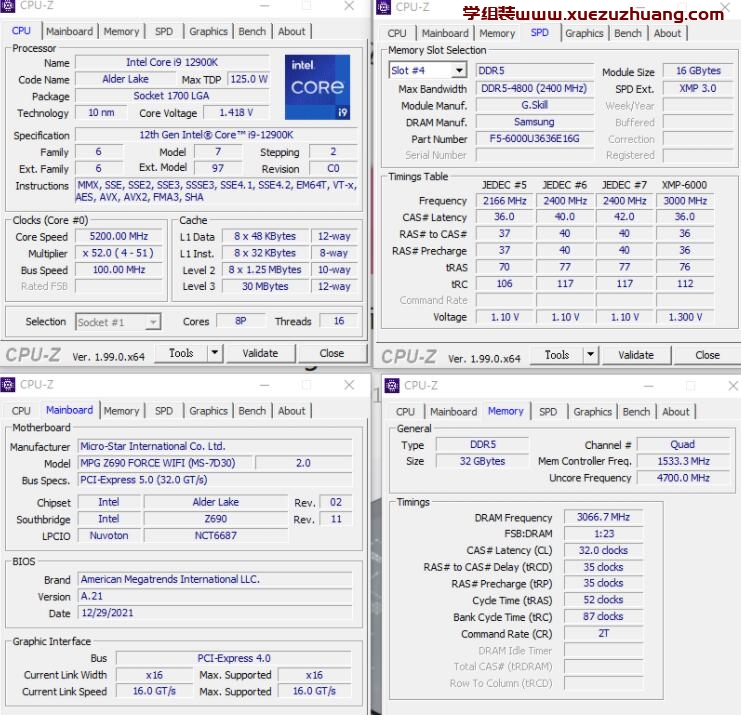
Task: Expand Tools dropdown arrow in CPU window
Action: 215,353
